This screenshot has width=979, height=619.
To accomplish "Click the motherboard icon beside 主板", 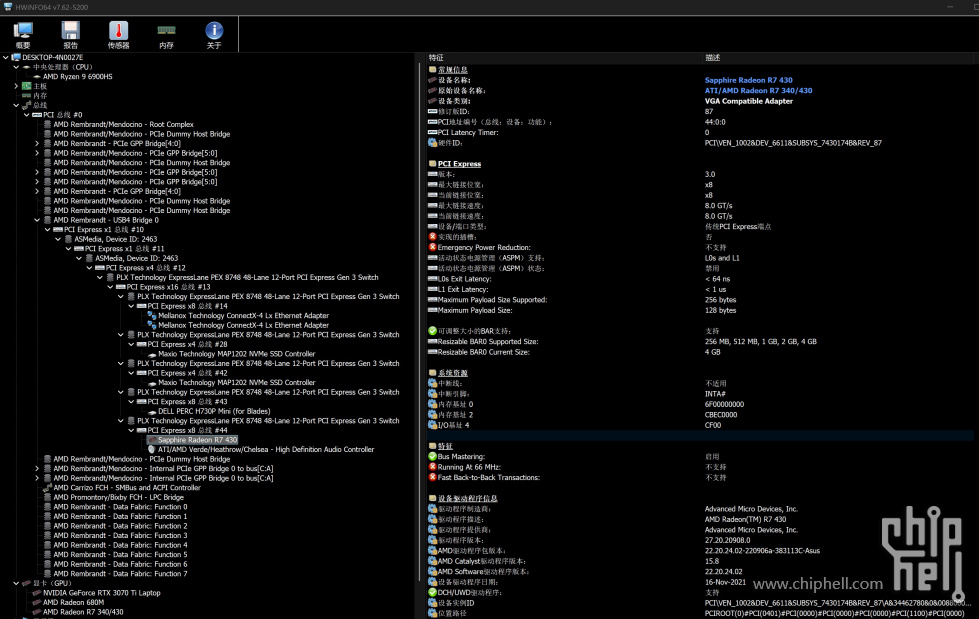I will [x=26, y=86].
